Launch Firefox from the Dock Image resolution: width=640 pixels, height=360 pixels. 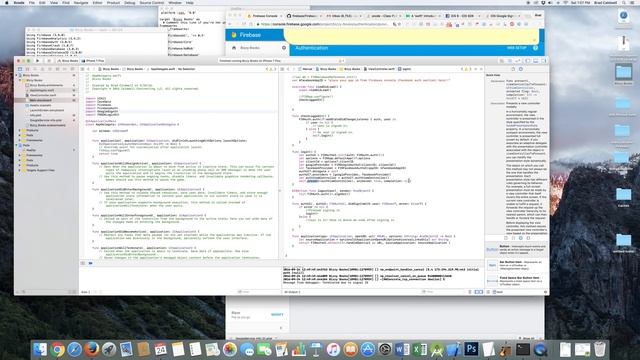point(91,349)
